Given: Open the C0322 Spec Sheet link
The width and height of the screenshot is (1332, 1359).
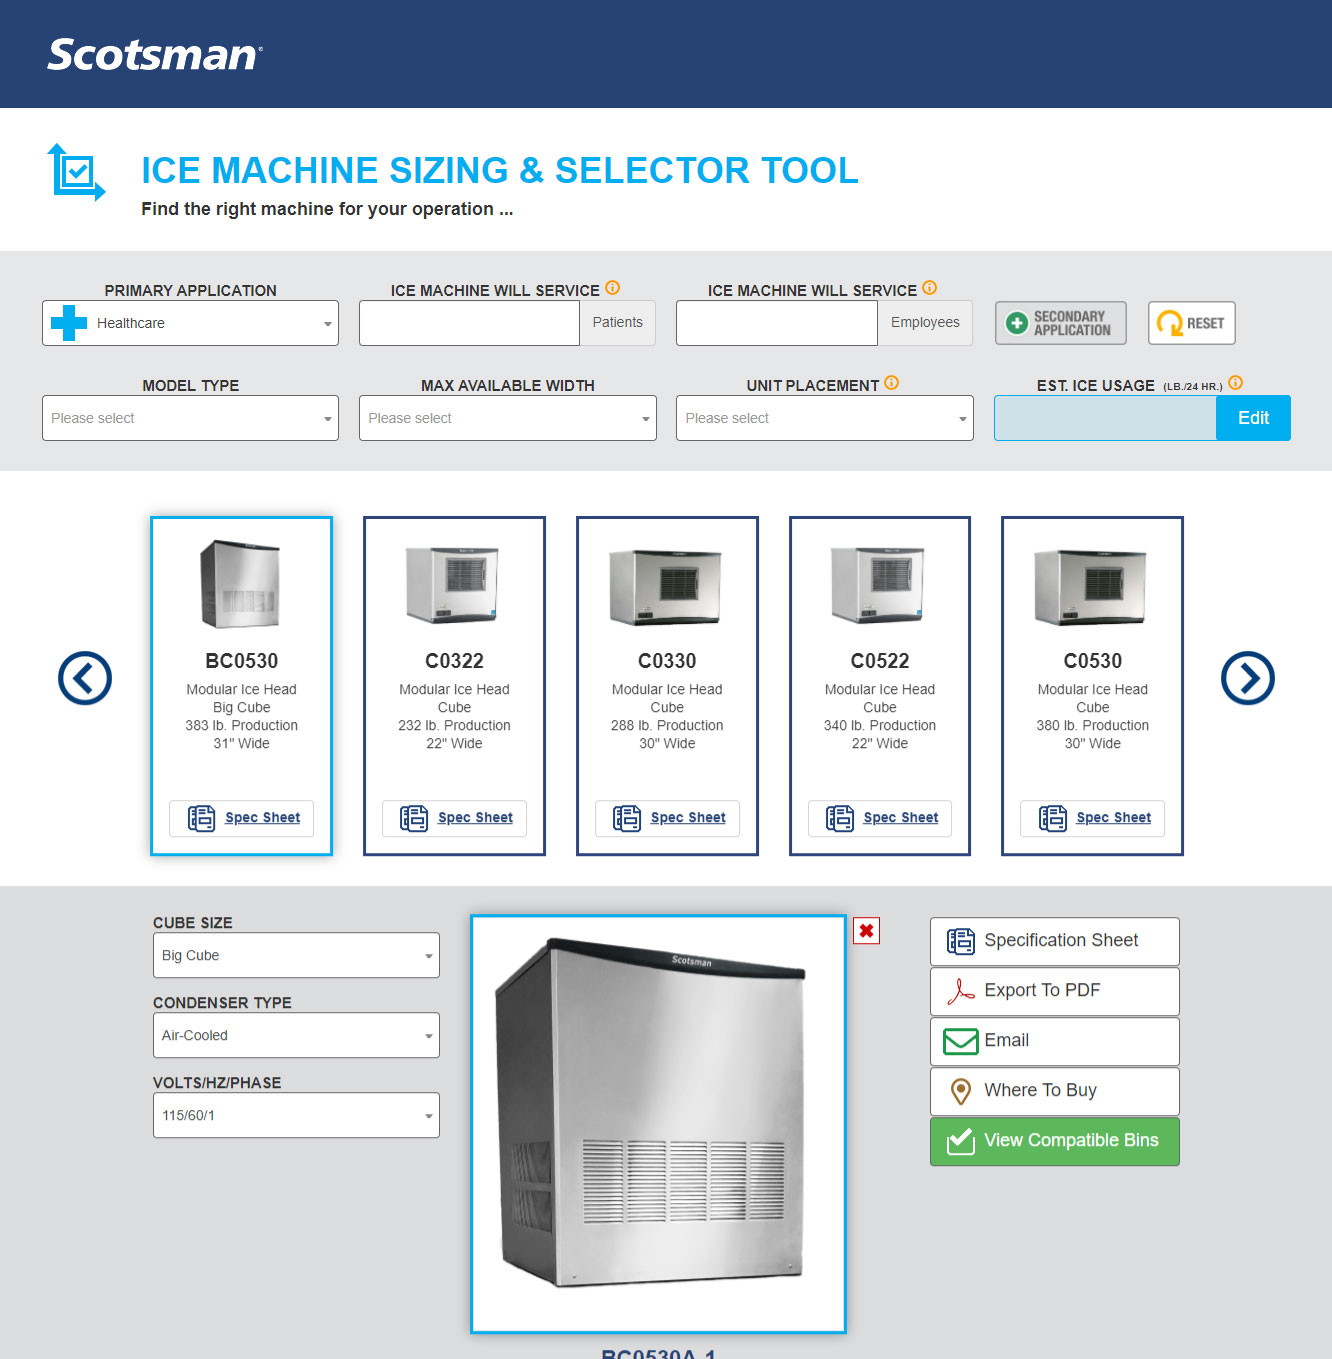Looking at the screenshot, I should click(x=474, y=818).
